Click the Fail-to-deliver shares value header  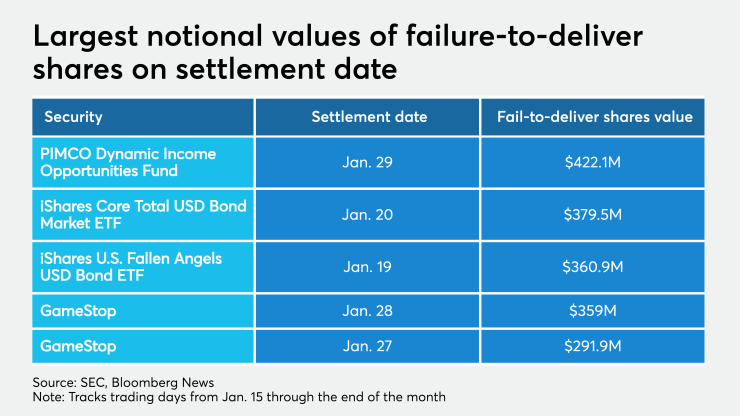pos(594,117)
